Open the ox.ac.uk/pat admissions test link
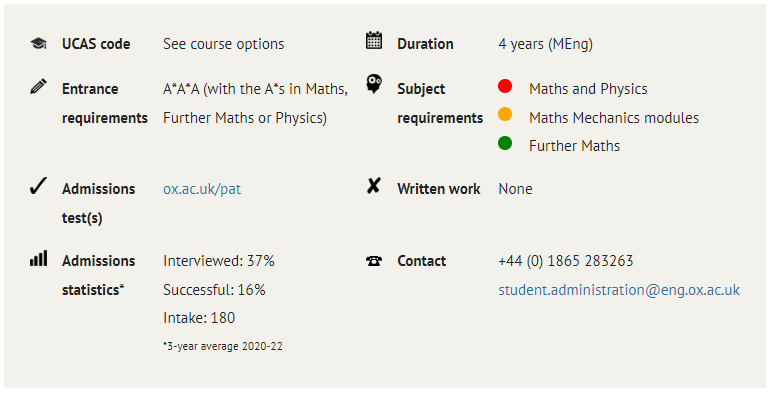This screenshot has width=770, height=405. tap(202, 189)
